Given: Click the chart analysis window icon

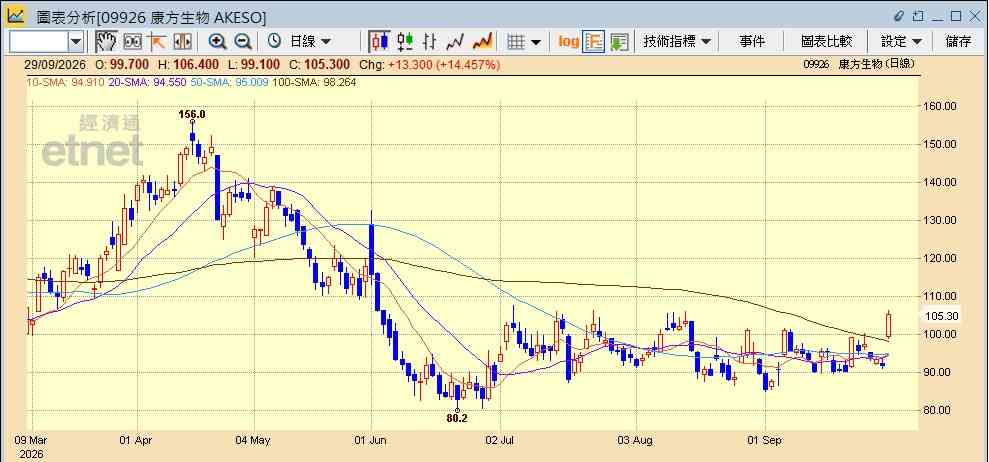Looking at the screenshot, I should 16,16.
